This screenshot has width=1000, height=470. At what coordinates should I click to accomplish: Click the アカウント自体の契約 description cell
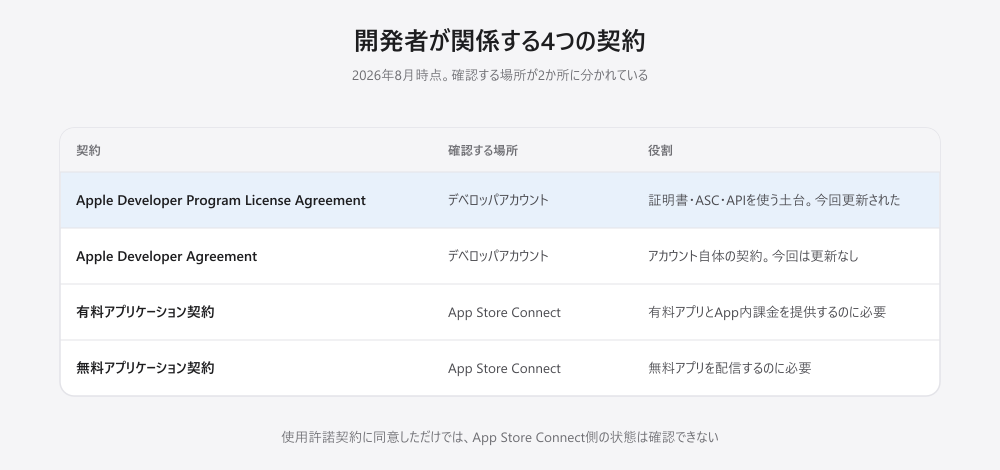click(753, 256)
